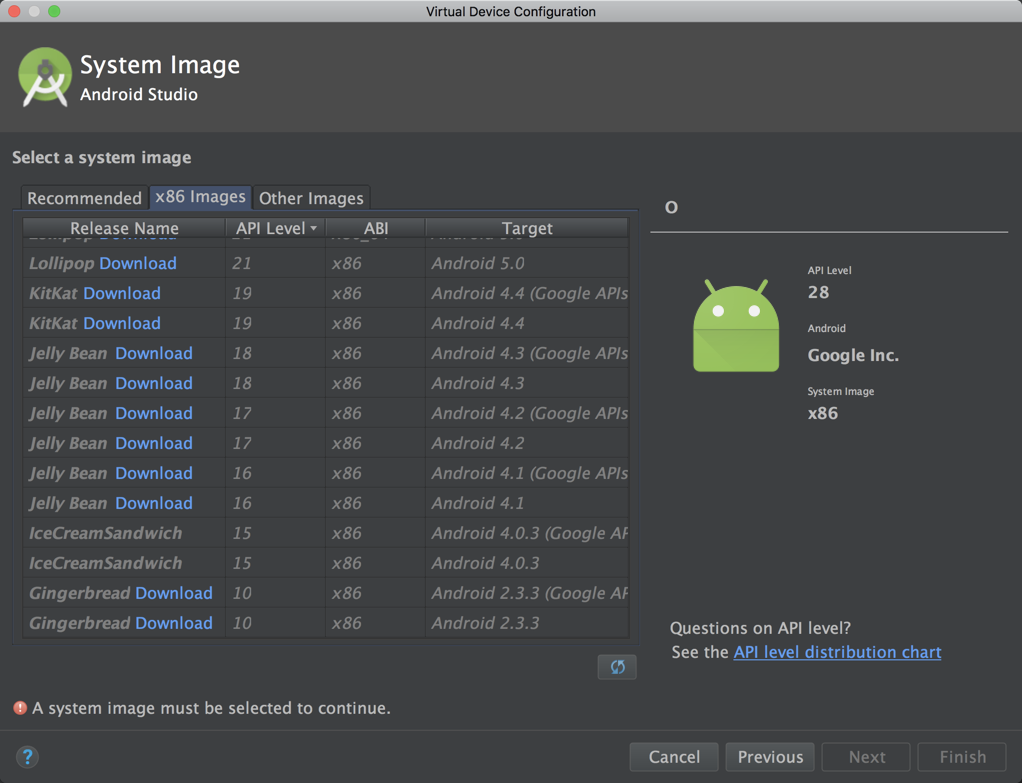Screen dimensions: 1022x783
Task: Open the help question mark icon
Action: (x=27, y=757)
